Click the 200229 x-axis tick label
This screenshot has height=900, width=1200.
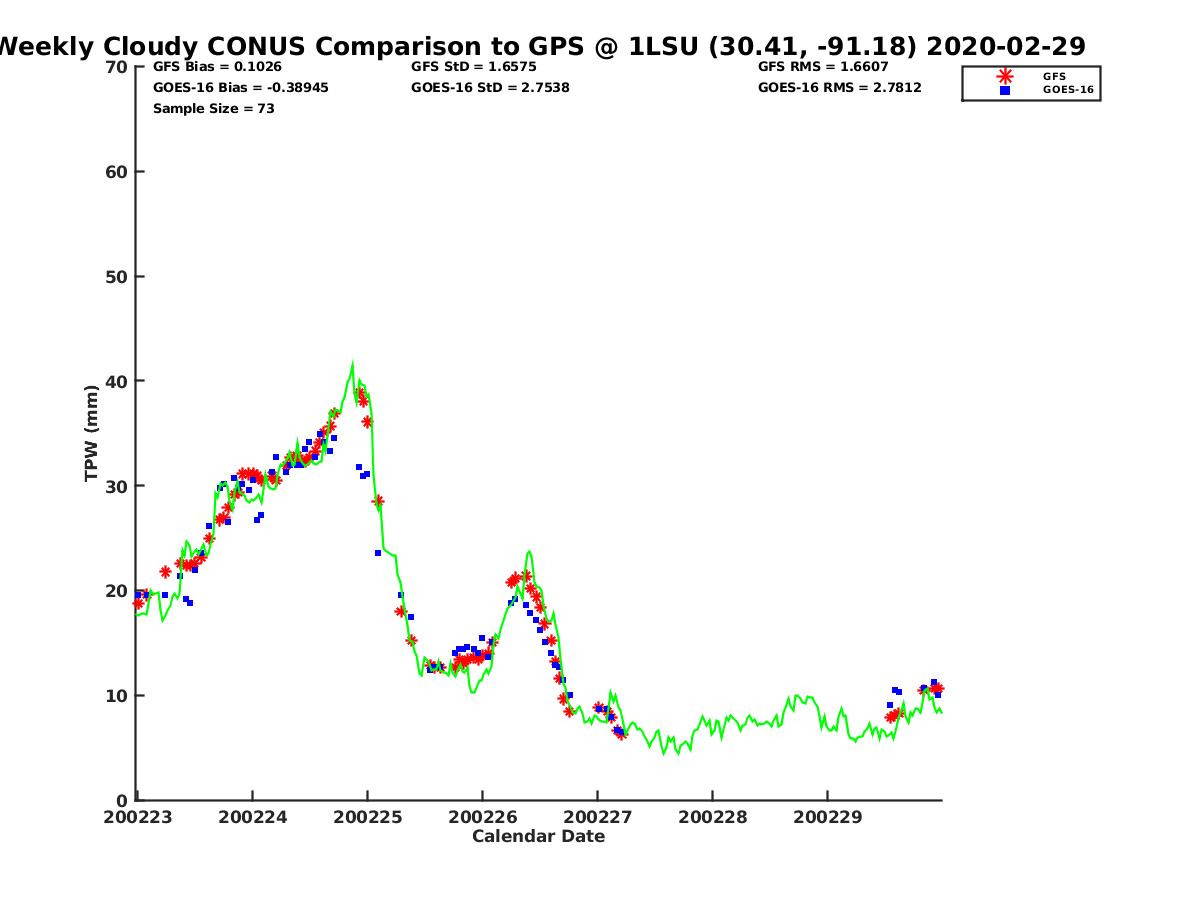click(827, 817)
